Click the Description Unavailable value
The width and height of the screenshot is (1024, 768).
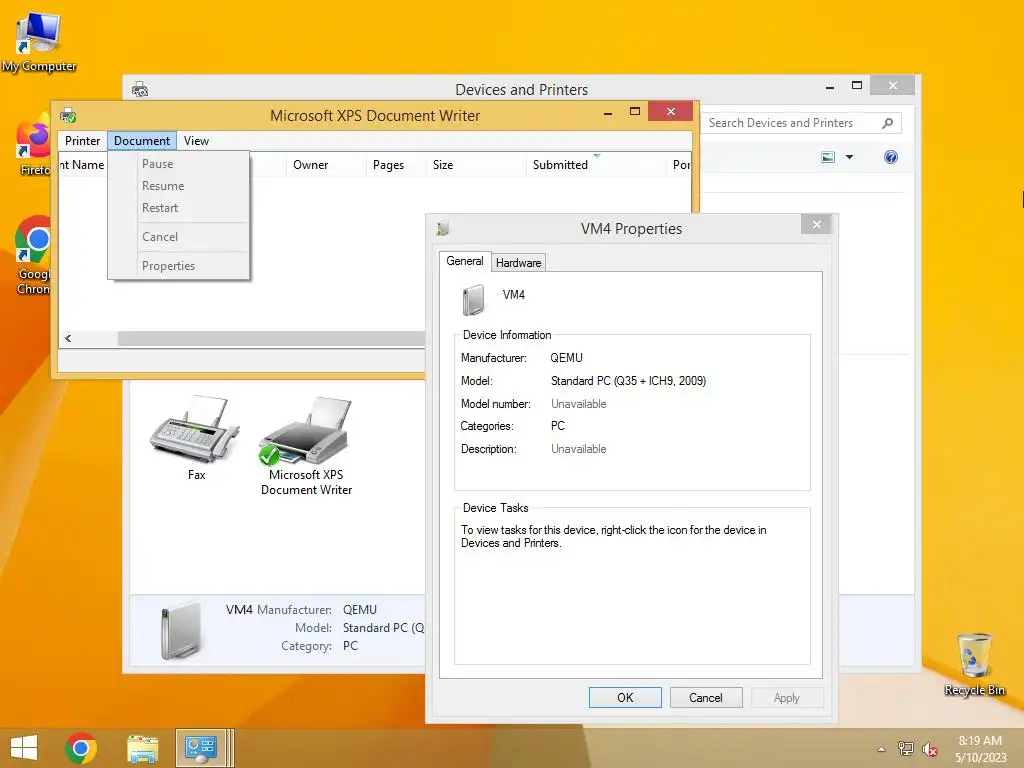click(x=579, y=449)
